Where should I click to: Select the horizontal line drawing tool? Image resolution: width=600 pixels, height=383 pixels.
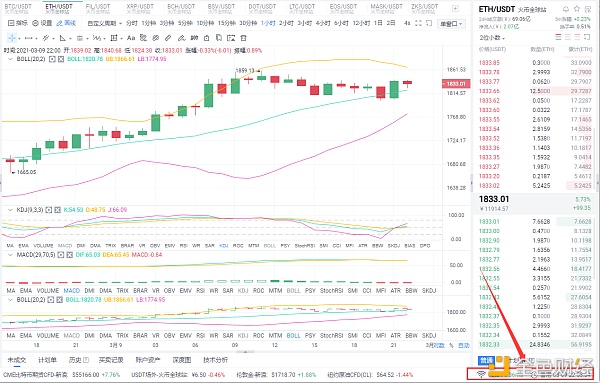[29, 38]
